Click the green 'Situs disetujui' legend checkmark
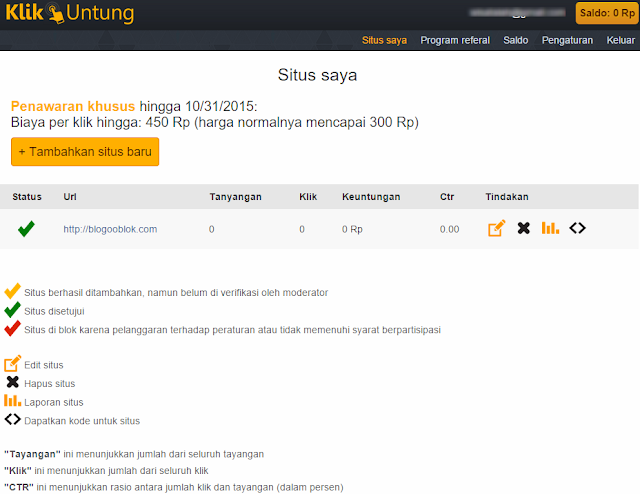The image size is (640, 494). coord(13,310)
